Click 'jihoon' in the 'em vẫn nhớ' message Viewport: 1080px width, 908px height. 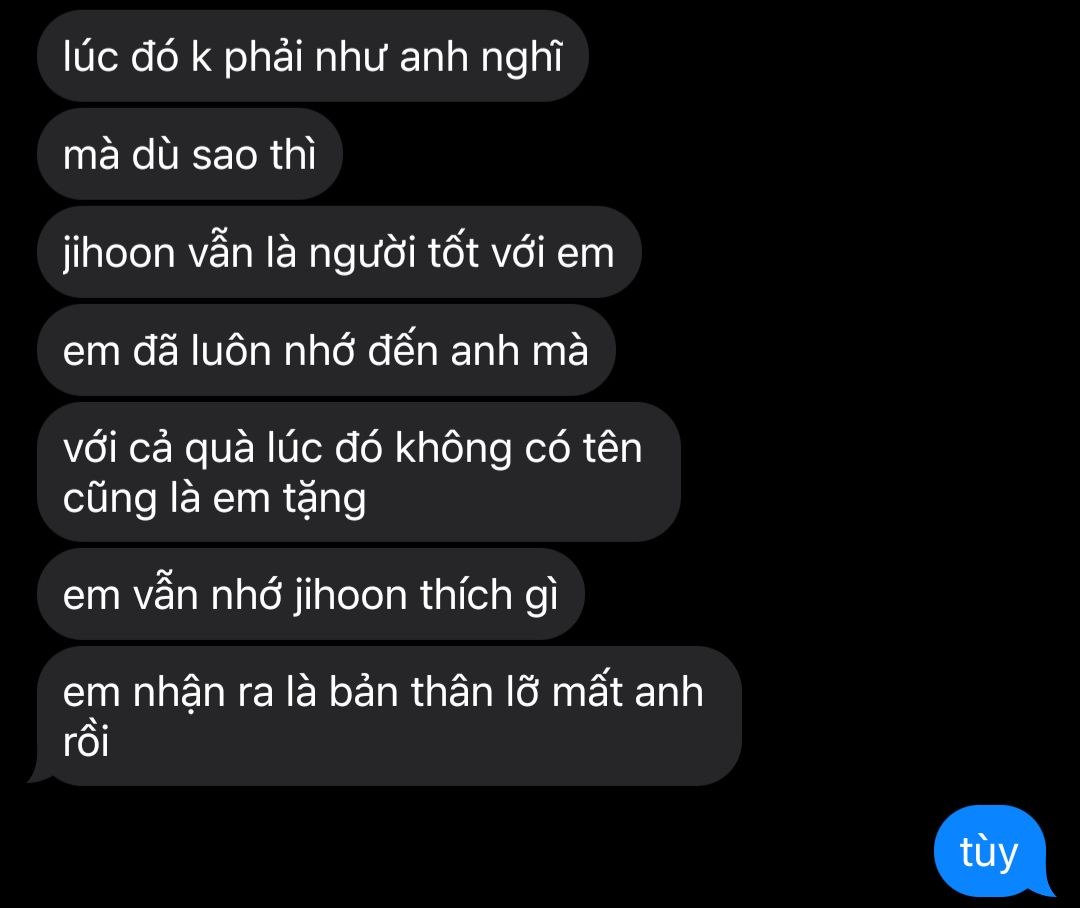[x=351, y=595]
